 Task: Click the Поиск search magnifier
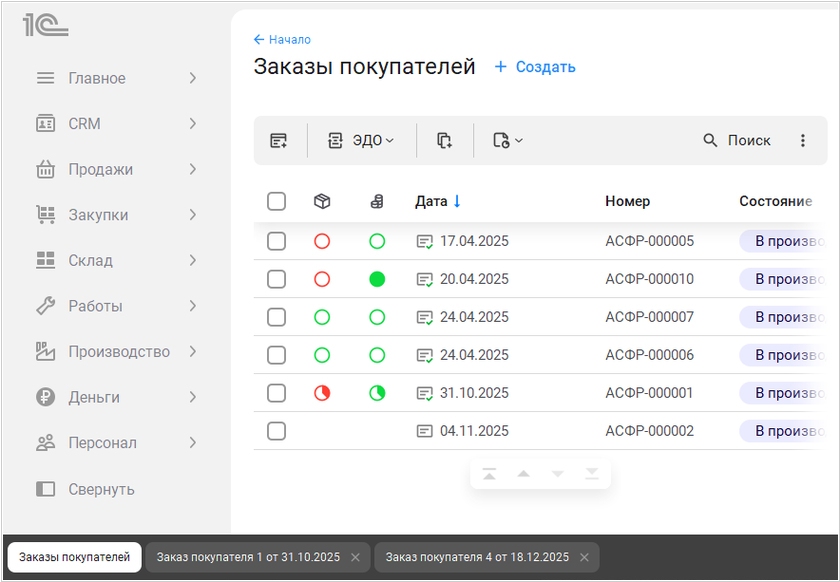click(x=711, y=141)
